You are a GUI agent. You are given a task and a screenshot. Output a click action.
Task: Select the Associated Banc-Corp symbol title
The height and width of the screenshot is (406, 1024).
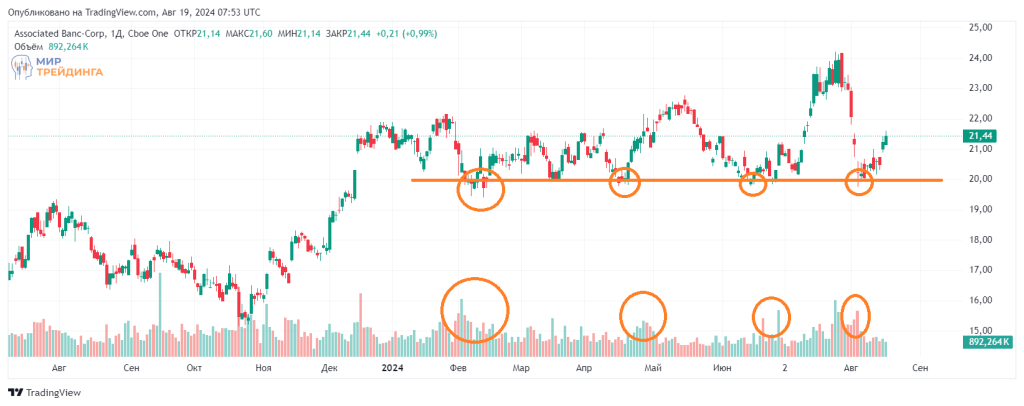[x=61, y=33]
